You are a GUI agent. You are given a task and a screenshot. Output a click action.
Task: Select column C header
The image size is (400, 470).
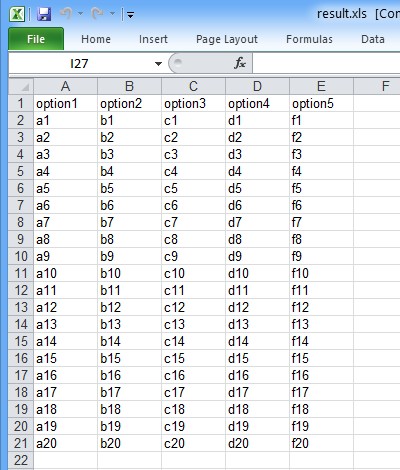[x=193, y=86]
